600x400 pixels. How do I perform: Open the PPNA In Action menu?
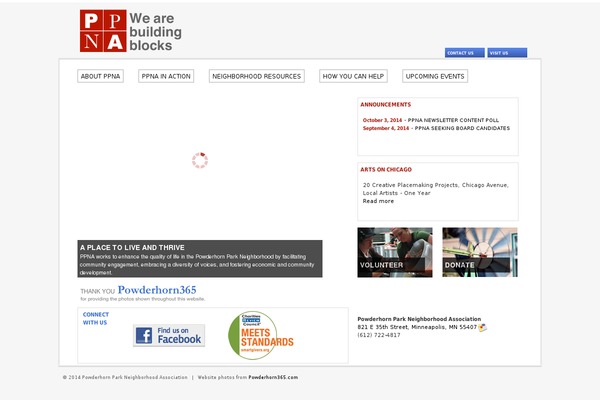coord(166,76)
